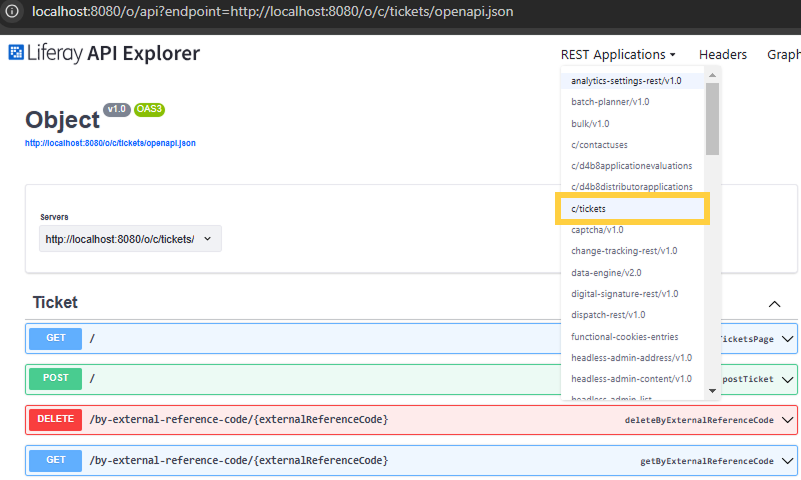Click the site info icon in address bar
This screenshot has height=480, width=801.
coord(12,11)
